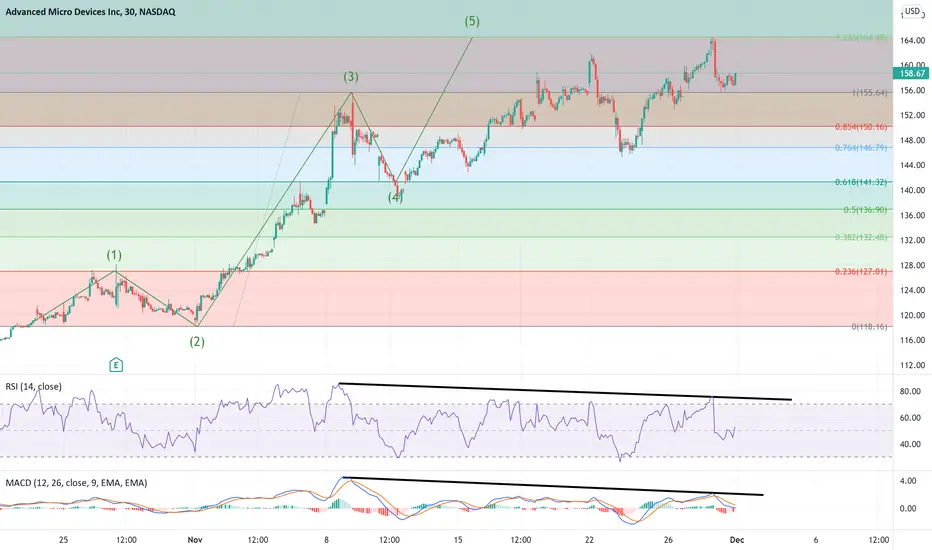Click Elliott wave label (3)
This screenshot has height=550, width=932.
(351, 77)
